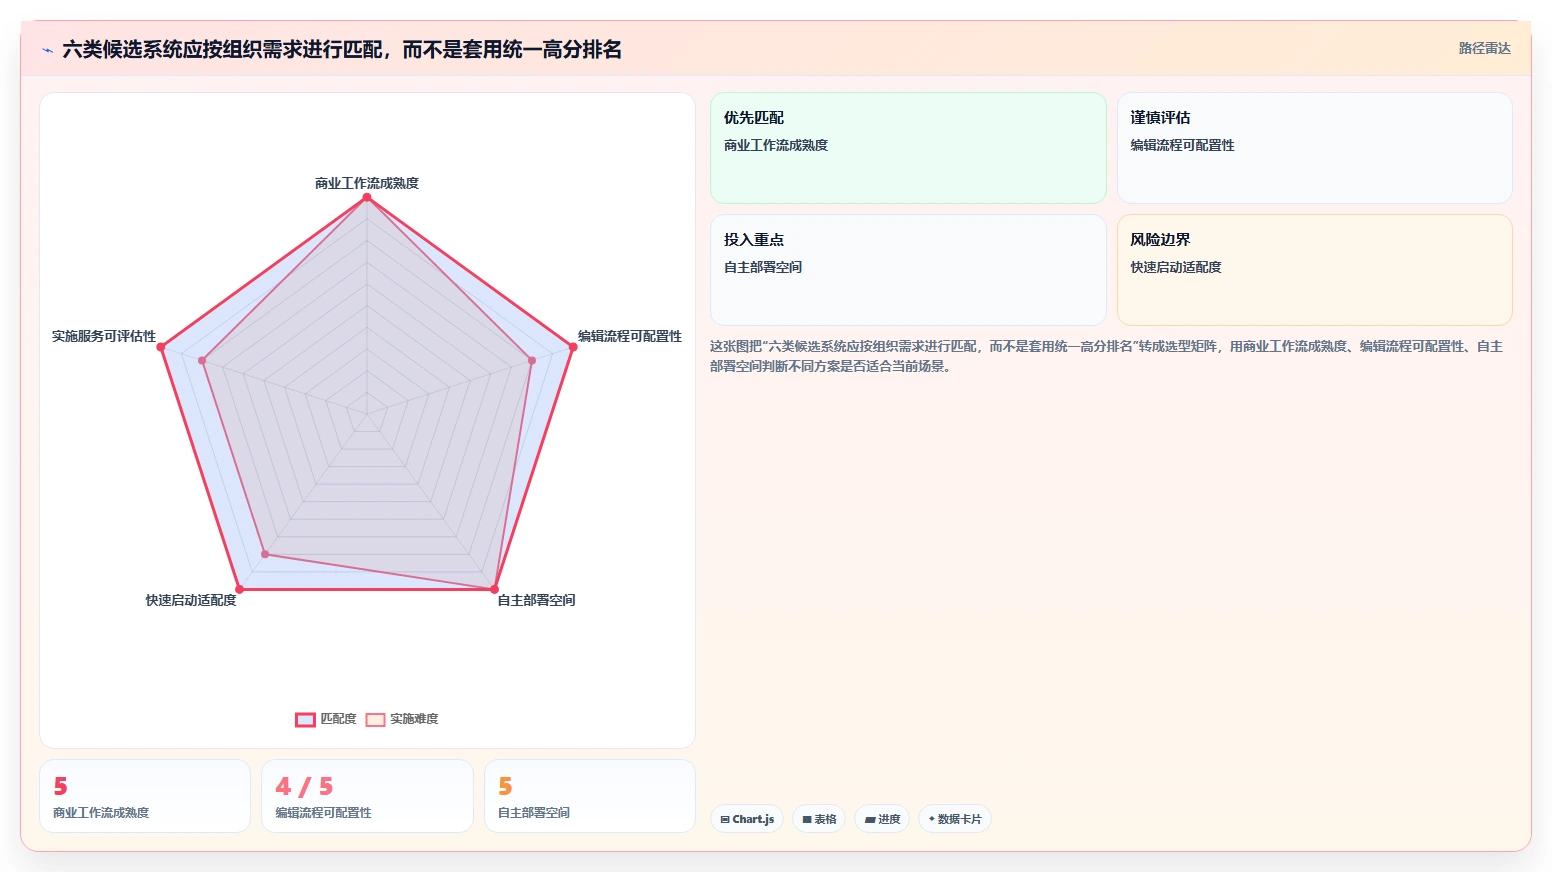
Task: Click the 自主部署空间 radar axis label
Action: coord(537,600)
